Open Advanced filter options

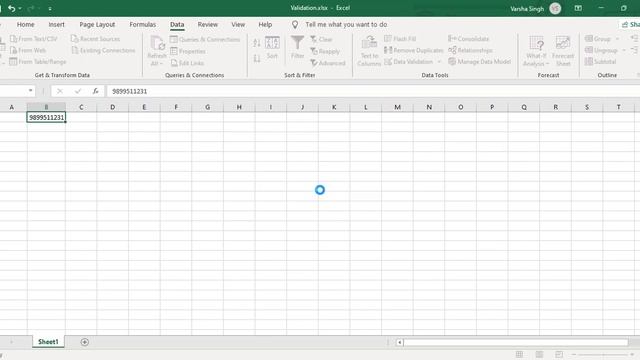(328, 63)
